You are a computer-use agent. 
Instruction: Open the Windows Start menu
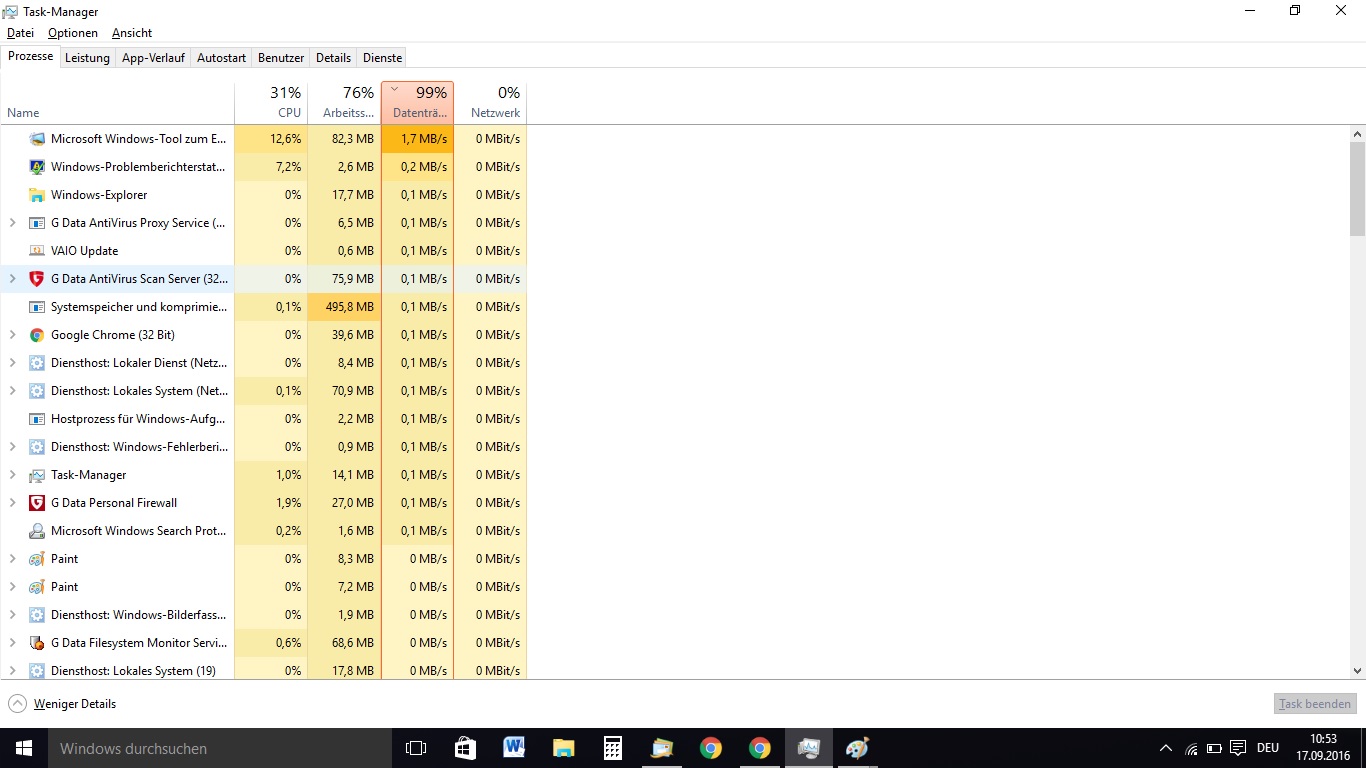click(x=24, y=748)
